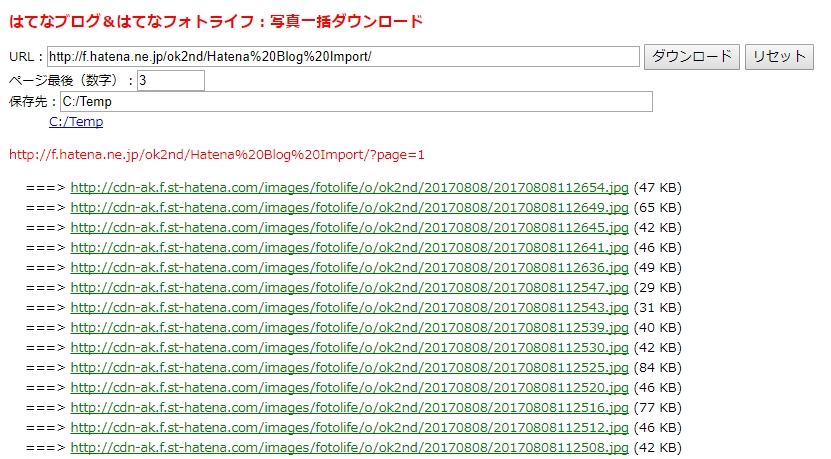
Task: Click the (40 KB) file size text
Action: click(x=658, y=328)
